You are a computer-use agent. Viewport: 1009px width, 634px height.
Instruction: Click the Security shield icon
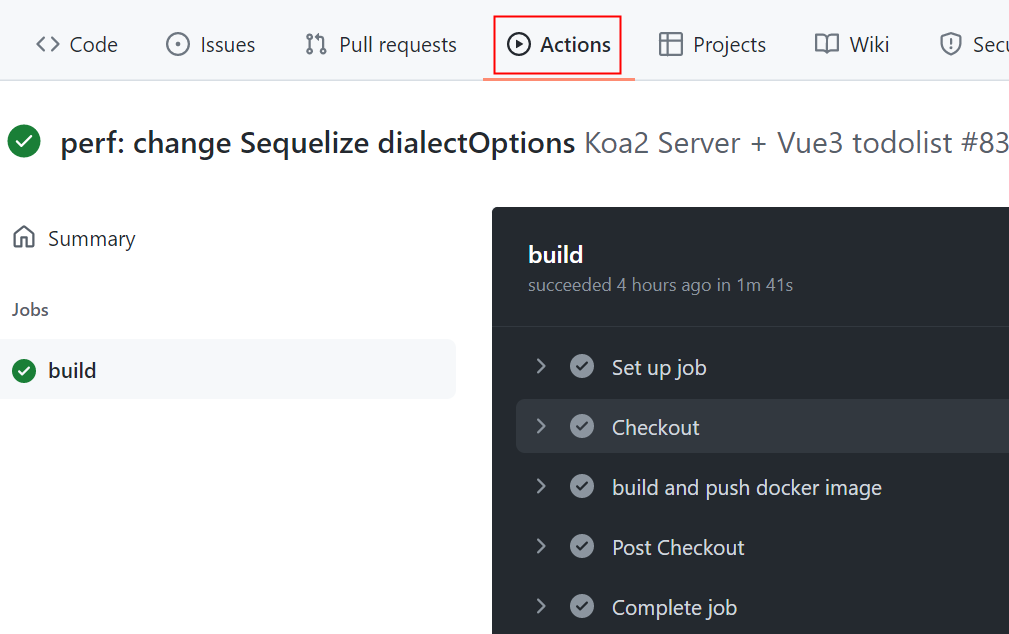click(x=951, y=45)
